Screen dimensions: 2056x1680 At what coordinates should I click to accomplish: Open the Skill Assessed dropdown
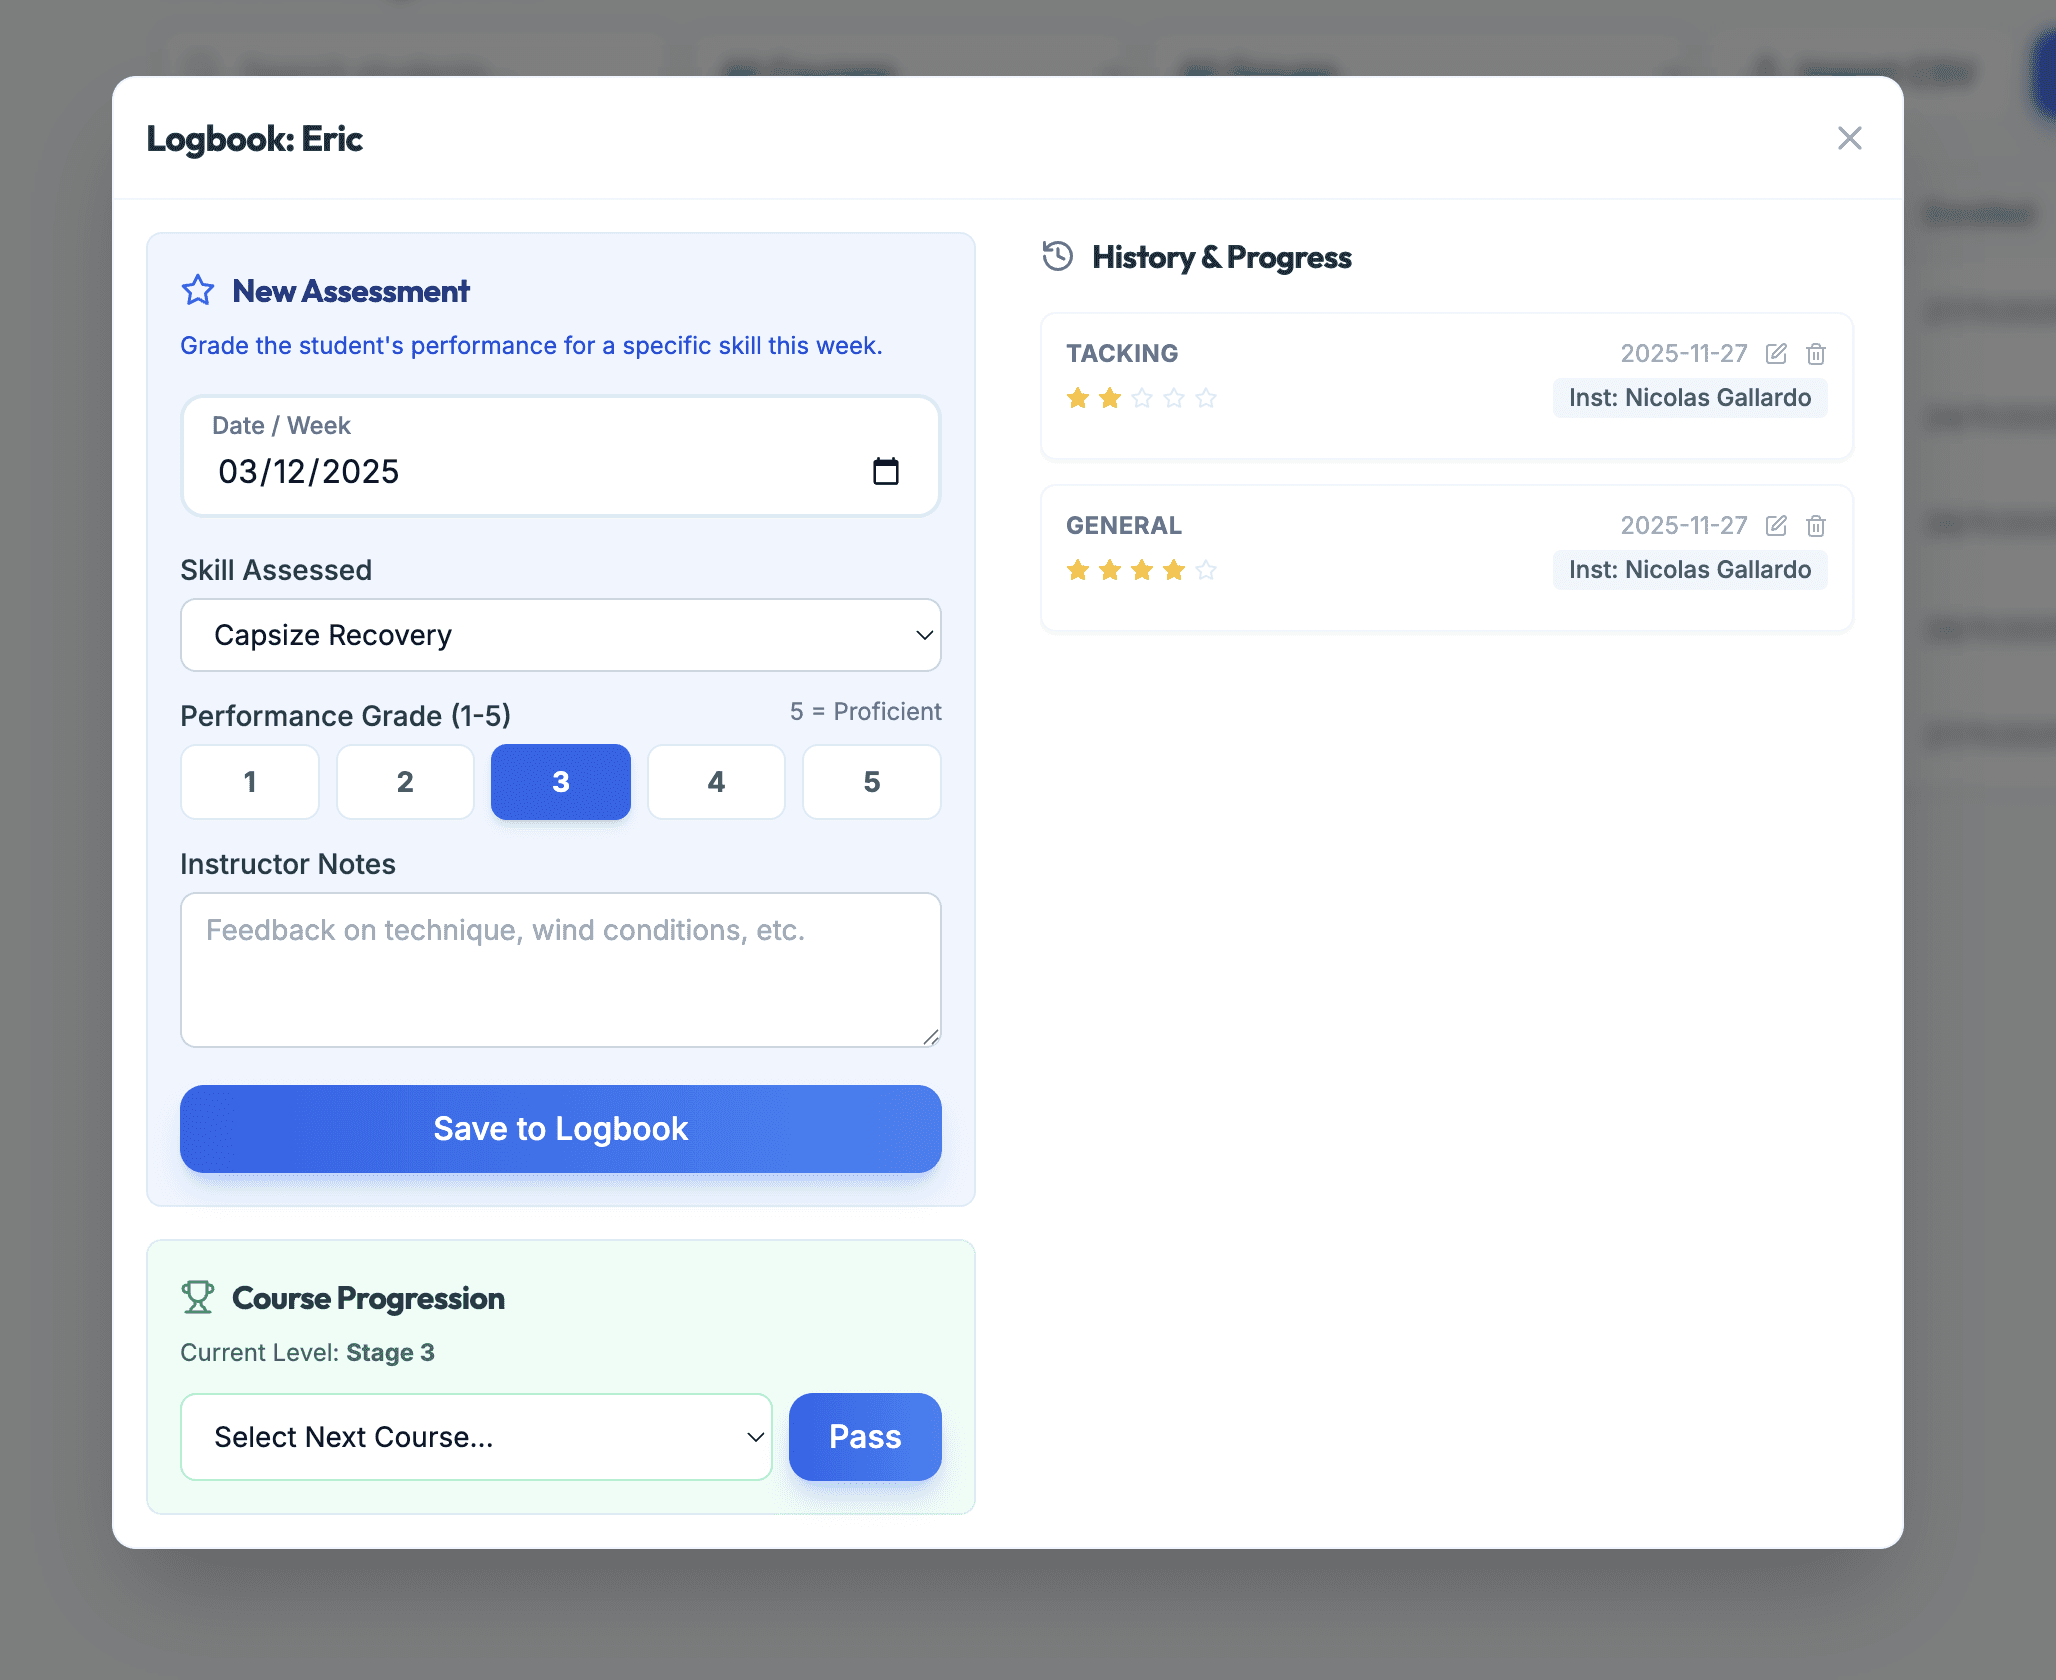click(560, 635)
